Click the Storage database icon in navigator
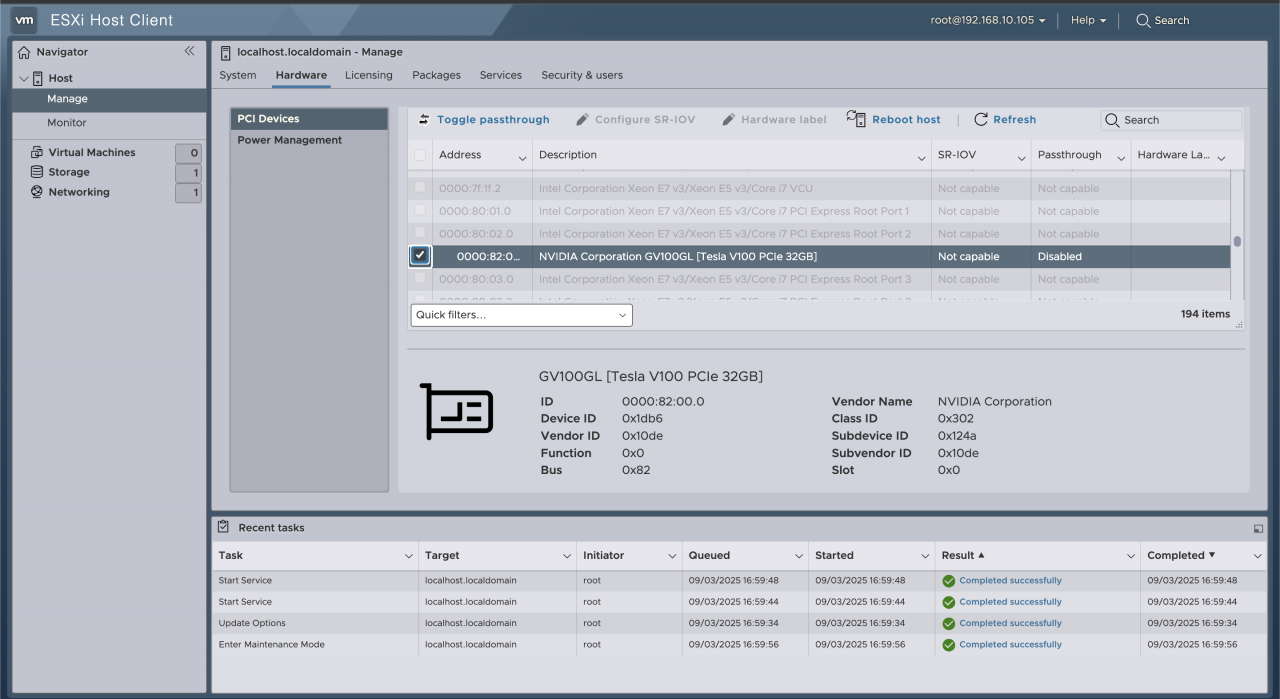Viewport: 1280px width, 699px height. [x=37, y=172]
